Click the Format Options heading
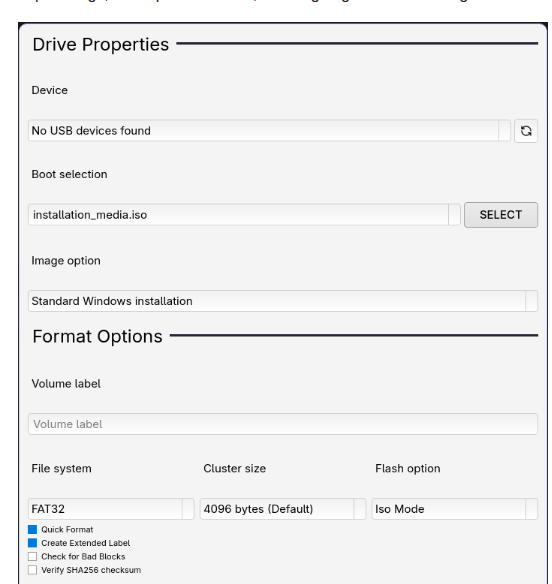This screenshot has height=584, width=552. coord(97,337)
